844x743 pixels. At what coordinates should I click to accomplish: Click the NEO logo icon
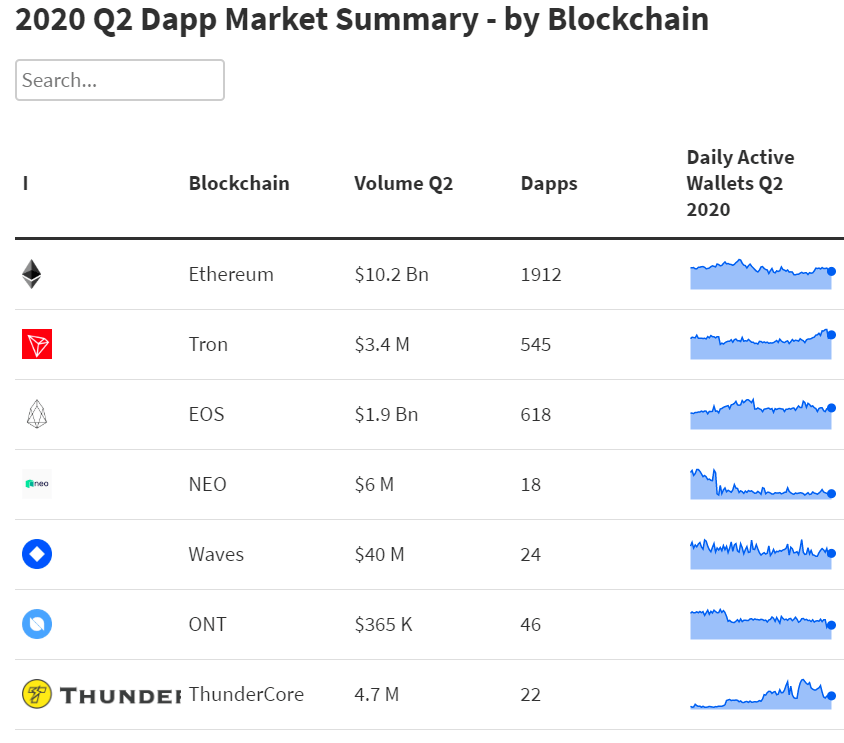[37, 484]
